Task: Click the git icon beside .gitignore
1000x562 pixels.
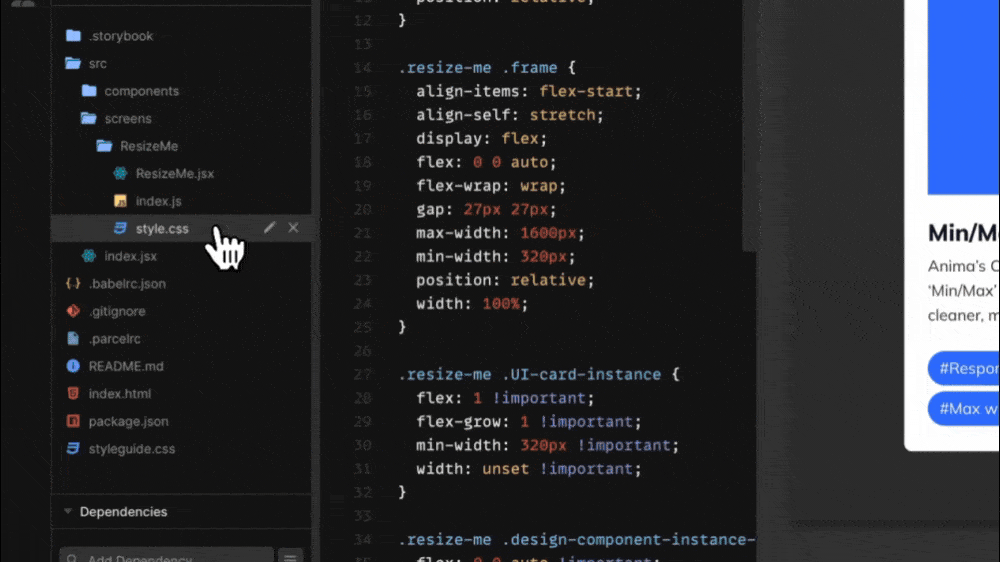Action: (x=73, y=311)
